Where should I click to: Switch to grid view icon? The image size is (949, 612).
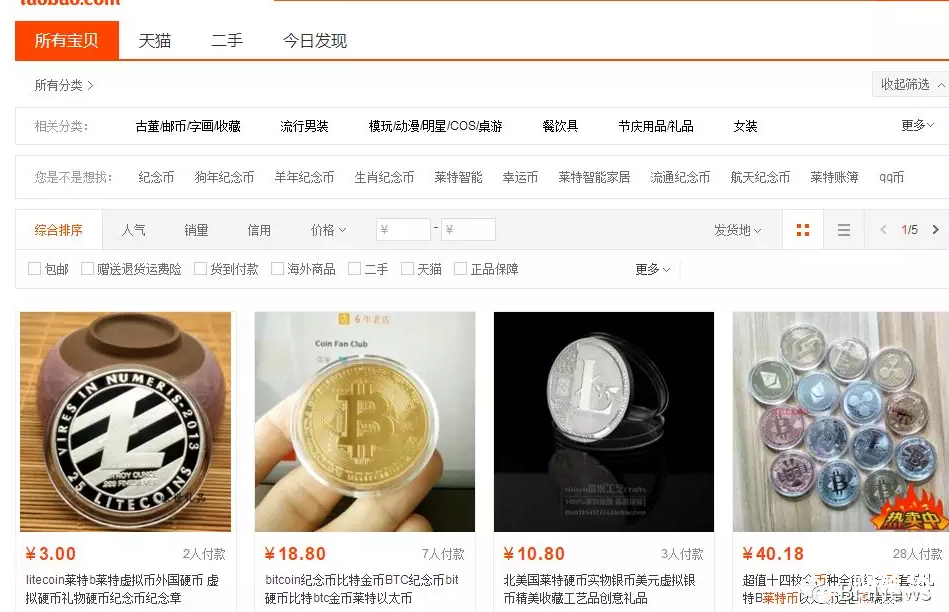tap(803, 230)
